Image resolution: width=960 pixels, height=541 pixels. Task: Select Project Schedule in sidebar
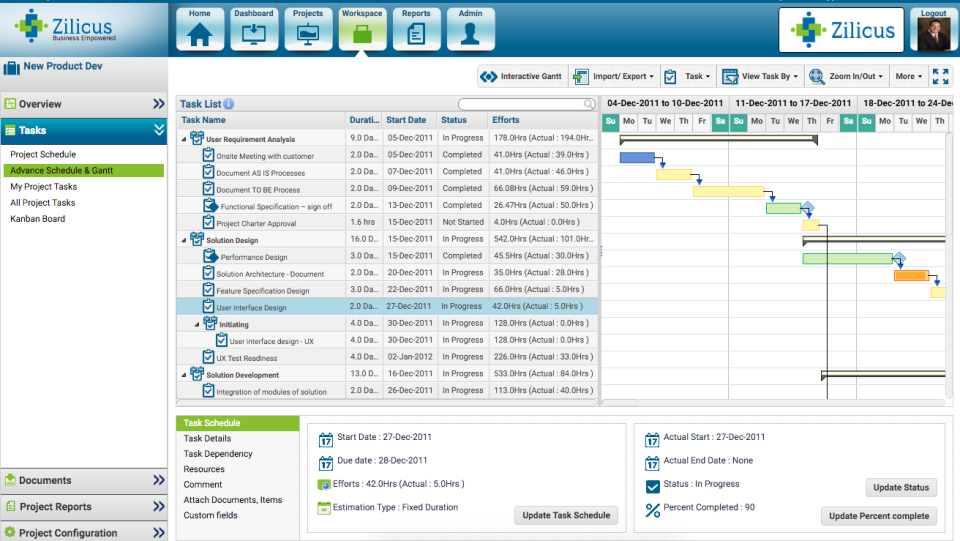coord(43,154)
